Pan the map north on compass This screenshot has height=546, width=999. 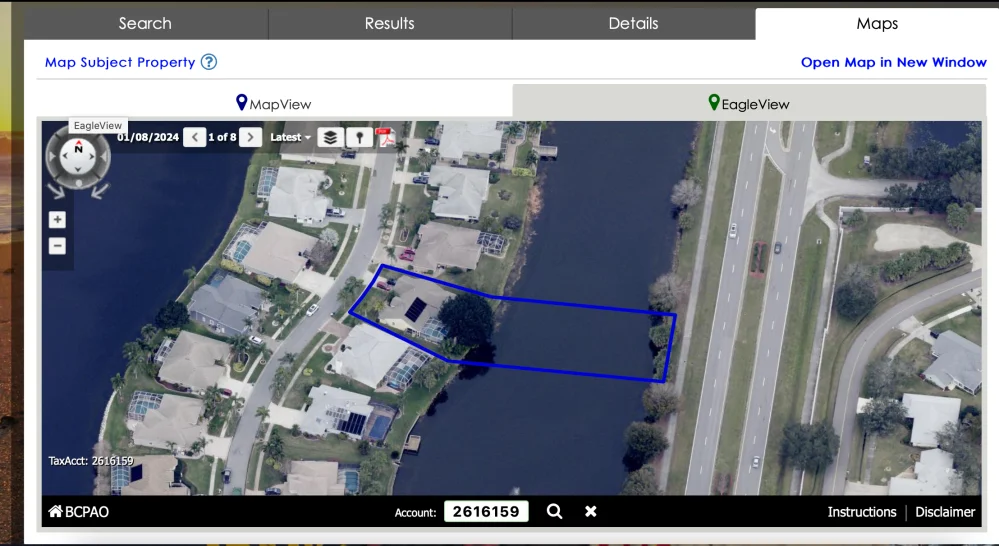pos(78,146)
